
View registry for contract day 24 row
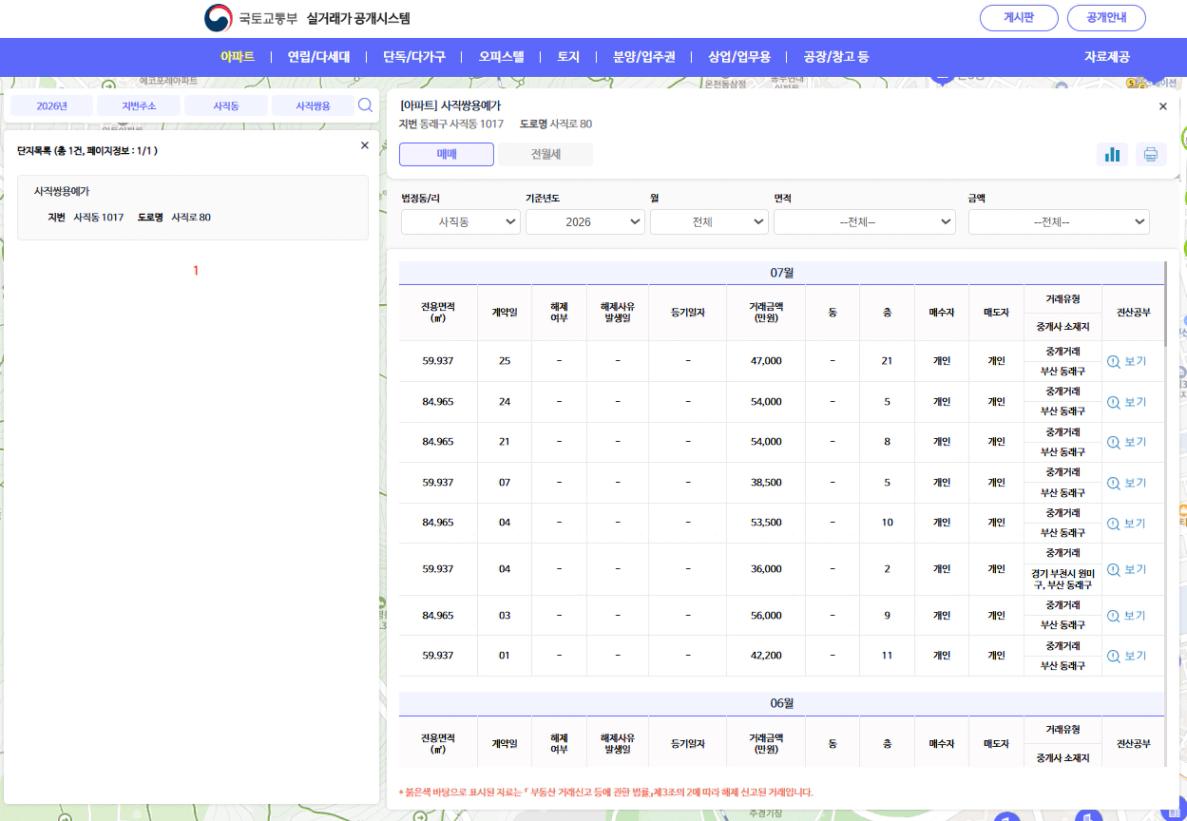coord(1126,402)
